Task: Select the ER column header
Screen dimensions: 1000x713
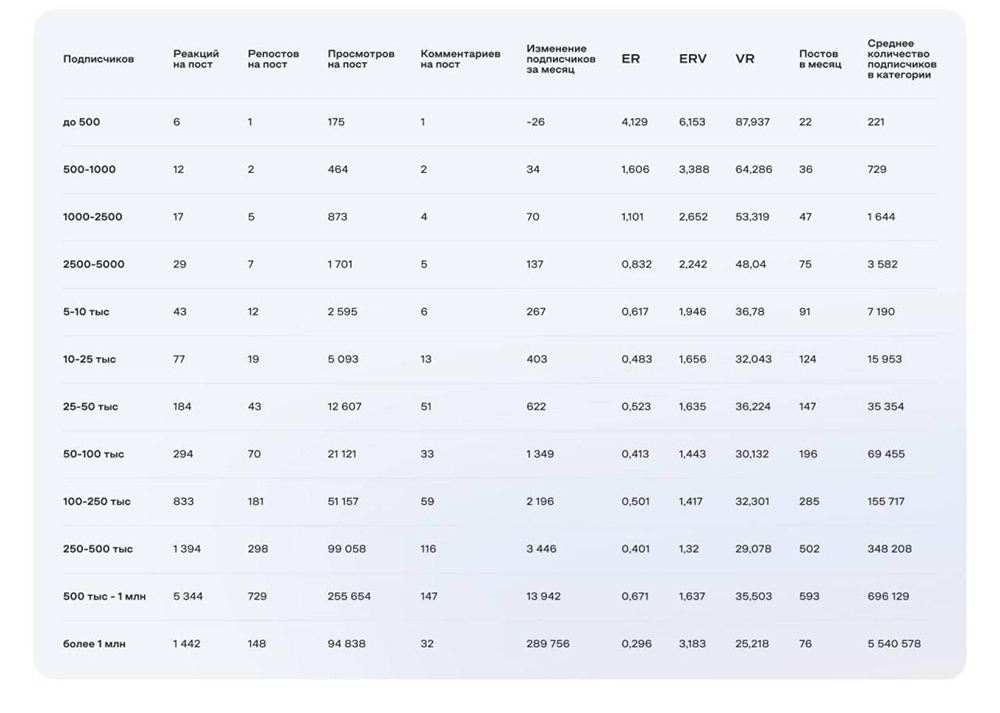Action: [x=630, y=59]
